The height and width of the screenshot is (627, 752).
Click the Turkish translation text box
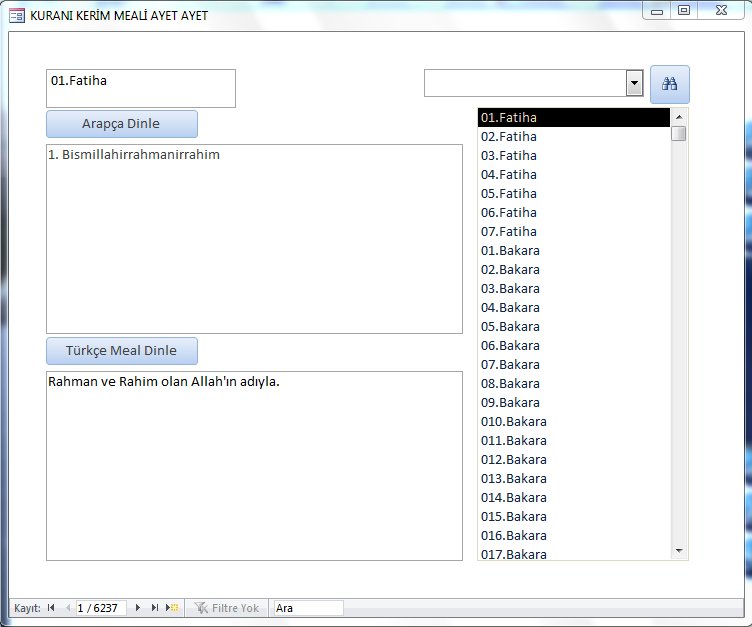point(254,465)
